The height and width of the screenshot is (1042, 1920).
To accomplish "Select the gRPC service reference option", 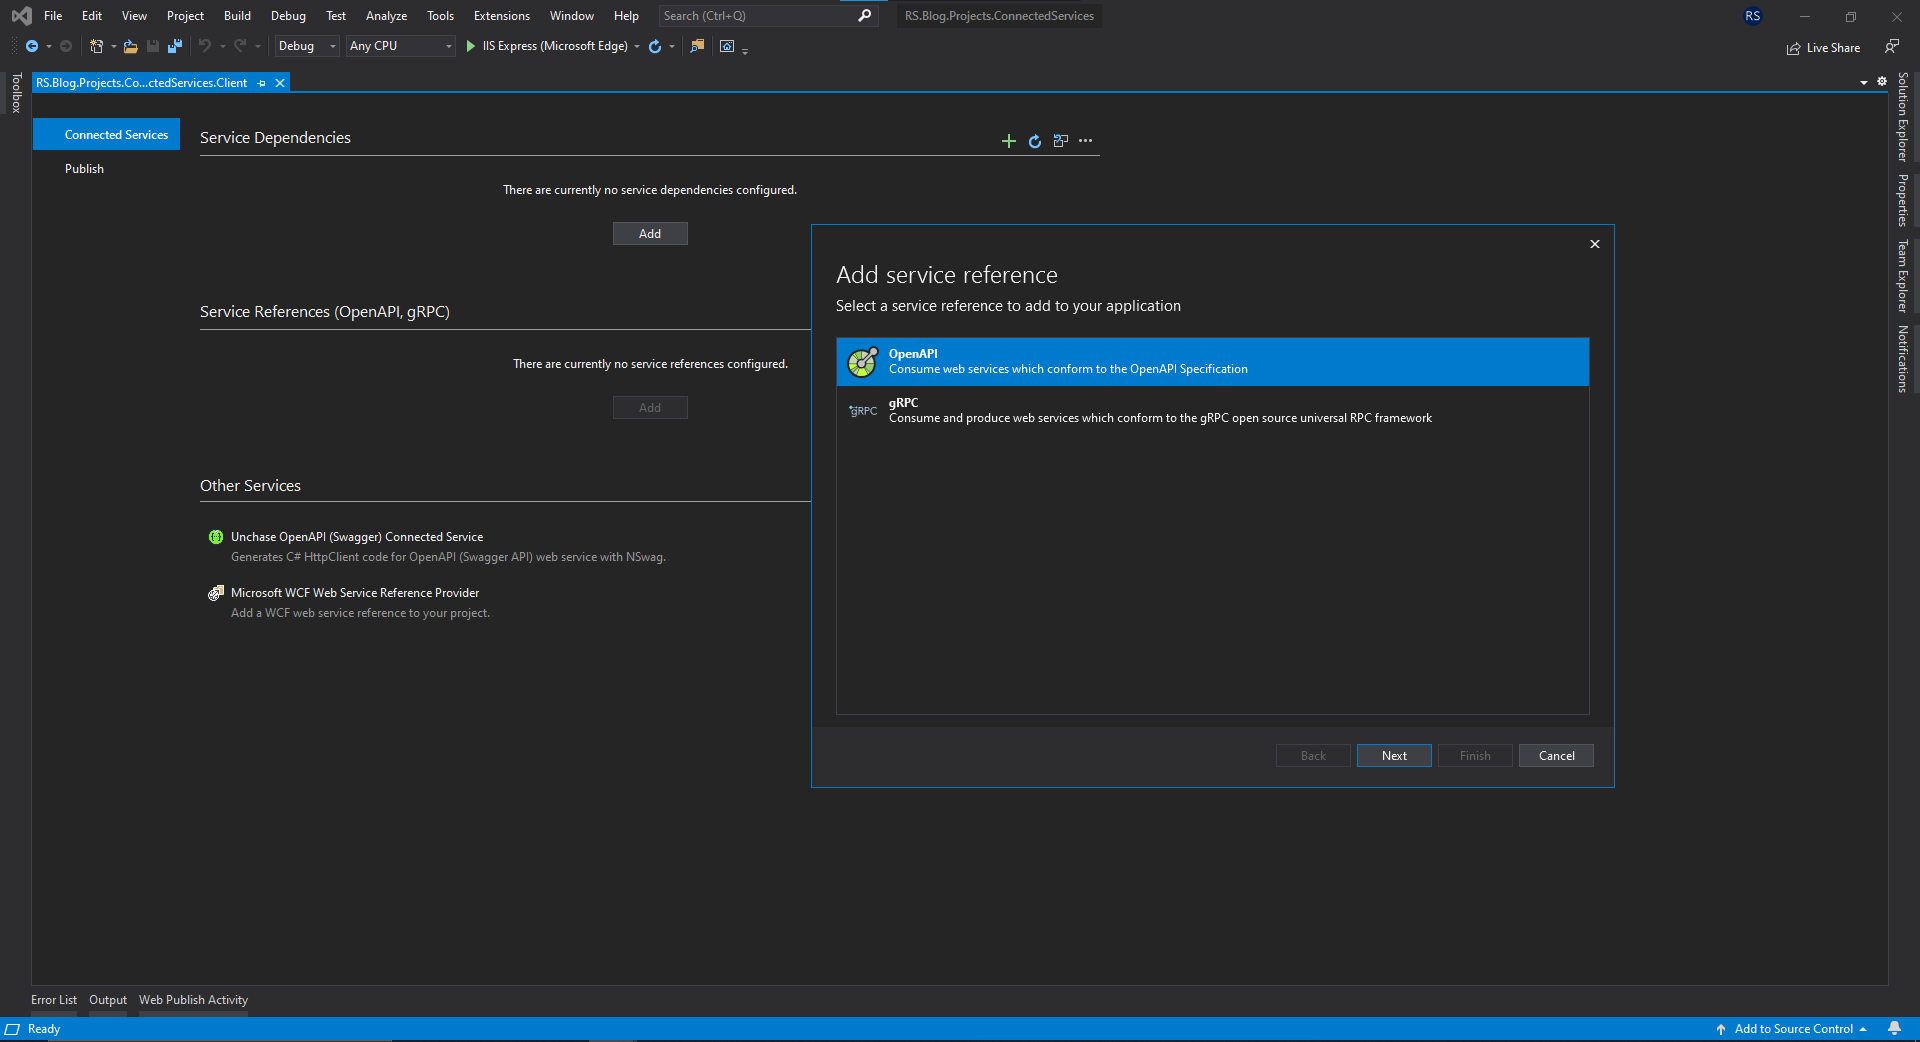I will (x=1212, y=411).
